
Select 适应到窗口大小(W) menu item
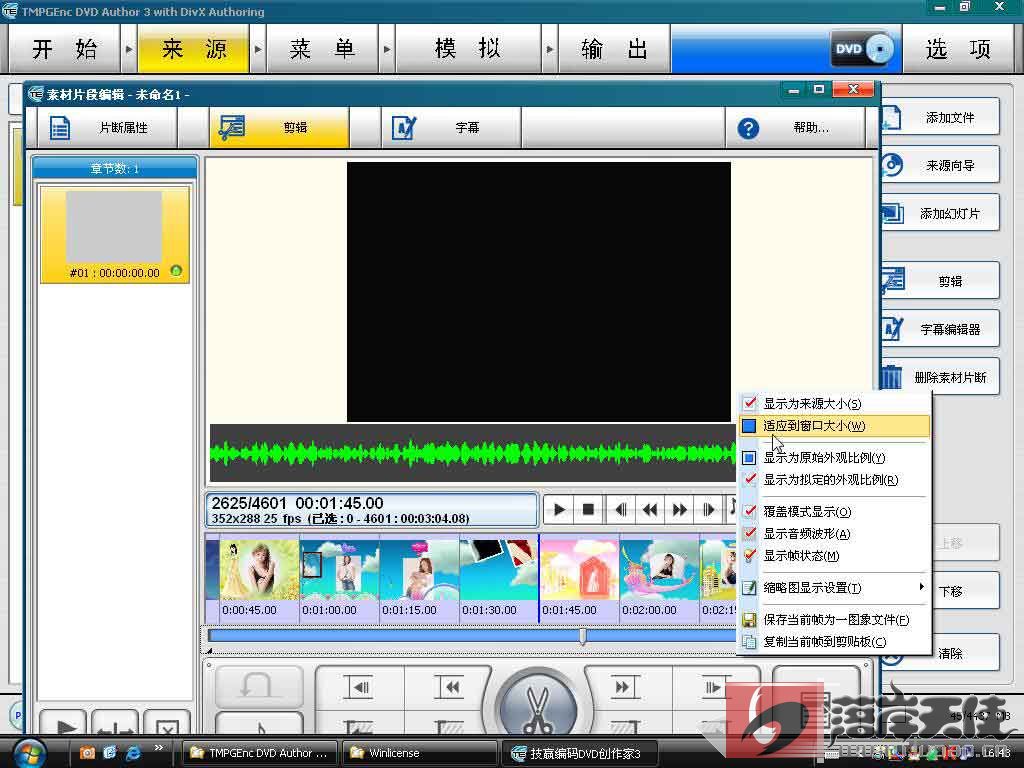click(x=835, y=426)
